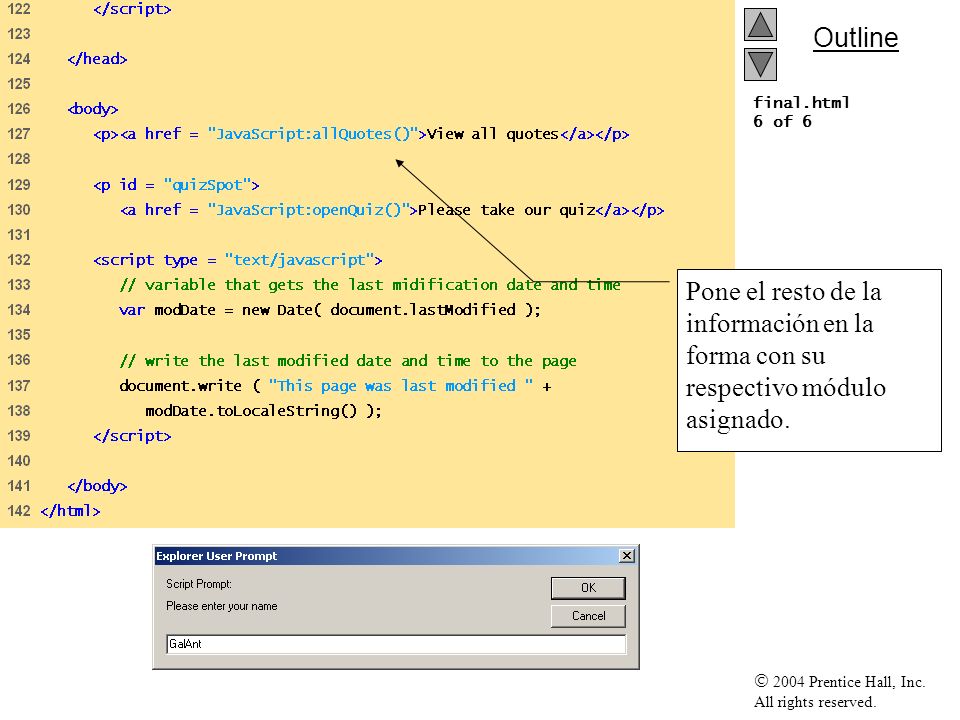Click the <body> tag on line 126

click(92, 109)
